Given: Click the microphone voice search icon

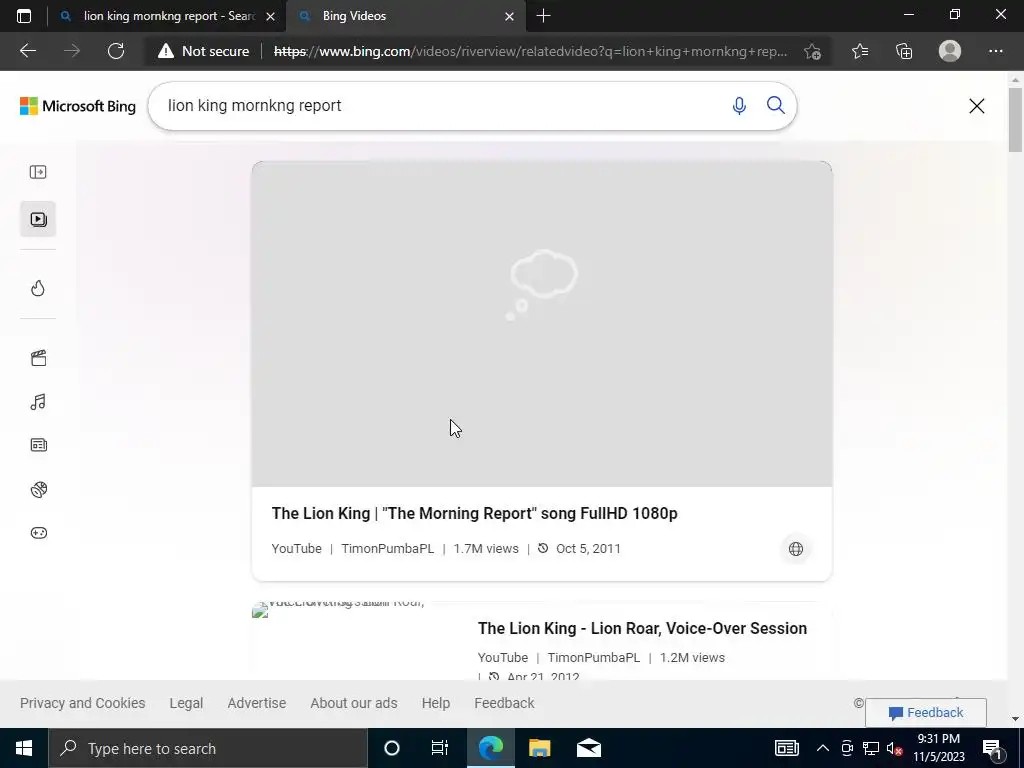Looking at the screenshot, I should click(739, 106).
